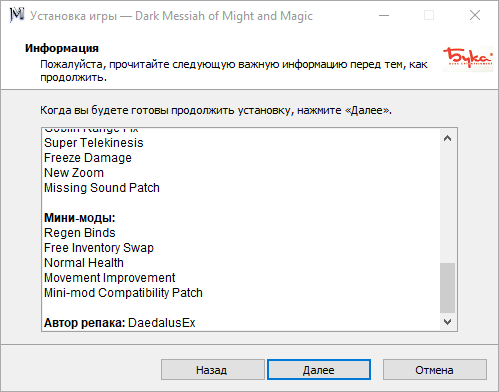The image size is (499, 392).
Task: Click the Free Inventory Swap line
Action: pyautogui.click(x=99, y=248)
